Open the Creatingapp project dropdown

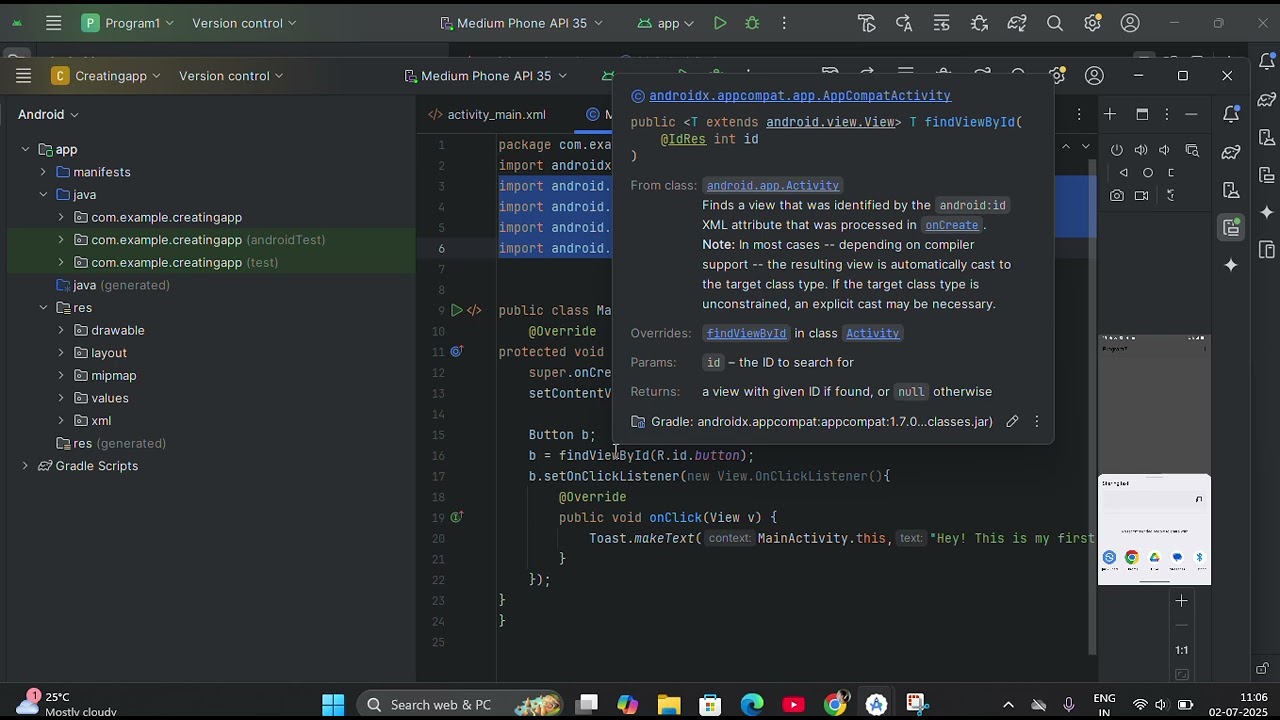(x=108, y=76)
